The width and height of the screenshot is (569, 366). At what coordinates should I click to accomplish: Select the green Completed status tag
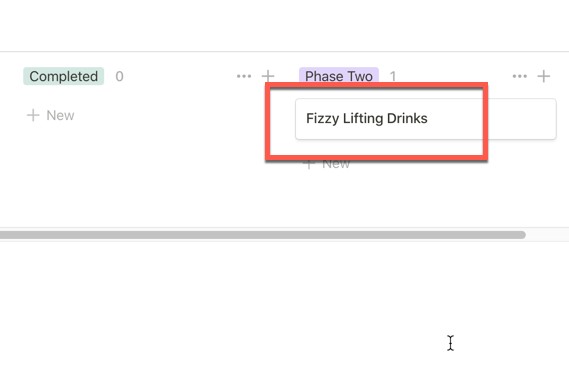tap(64, 76)
